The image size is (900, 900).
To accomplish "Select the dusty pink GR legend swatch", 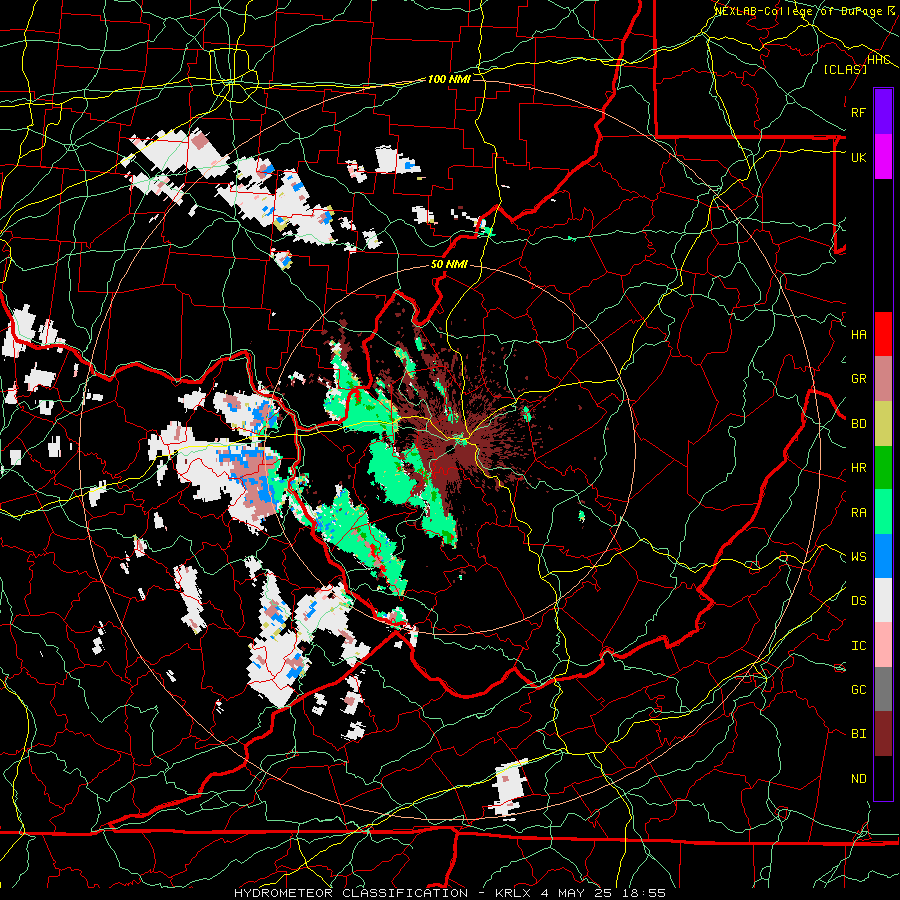I will tap(883, 379).
